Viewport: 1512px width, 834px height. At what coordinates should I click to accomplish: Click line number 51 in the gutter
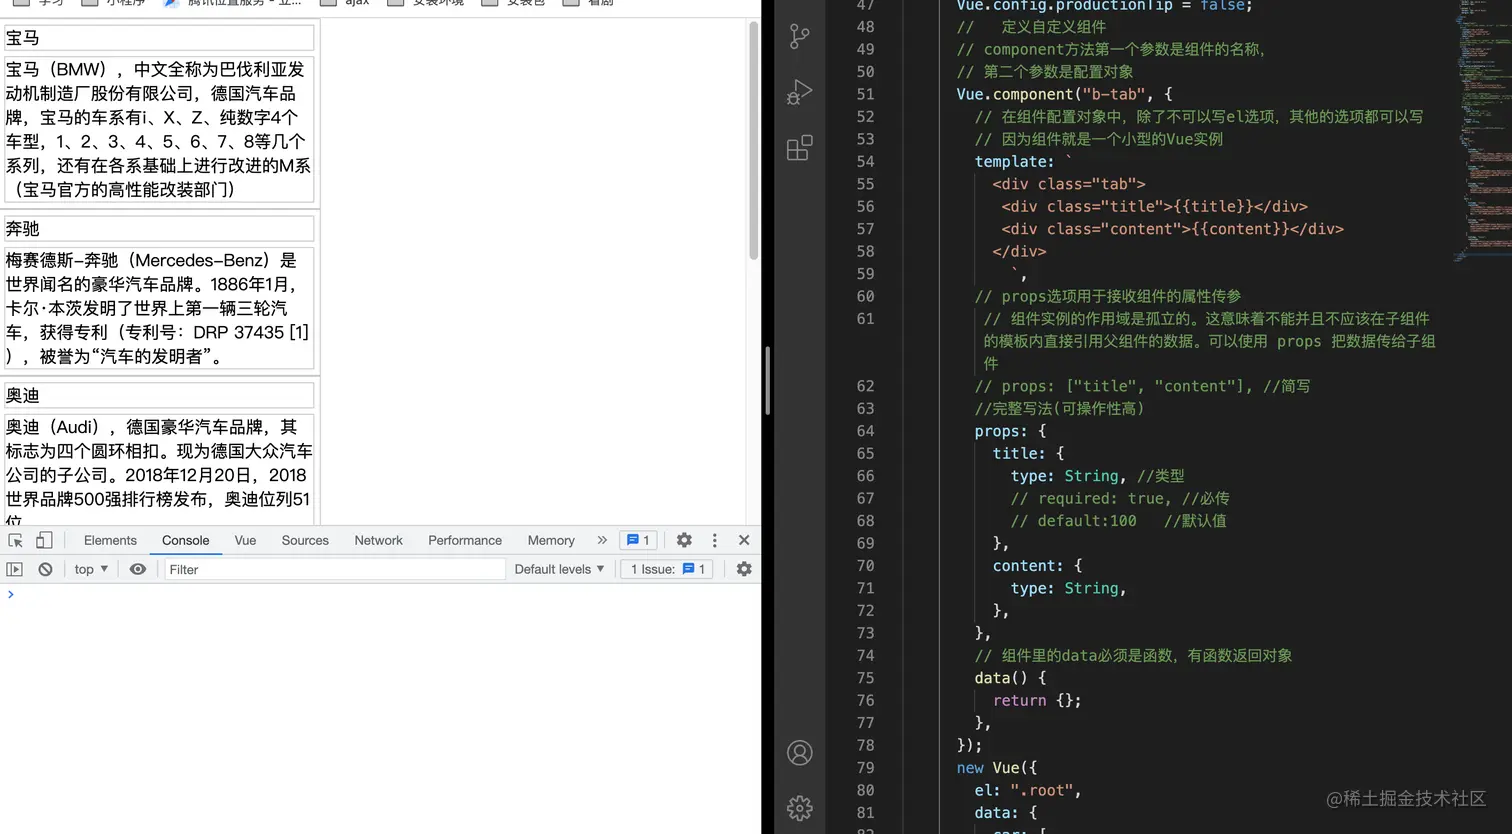coord(865,94)
